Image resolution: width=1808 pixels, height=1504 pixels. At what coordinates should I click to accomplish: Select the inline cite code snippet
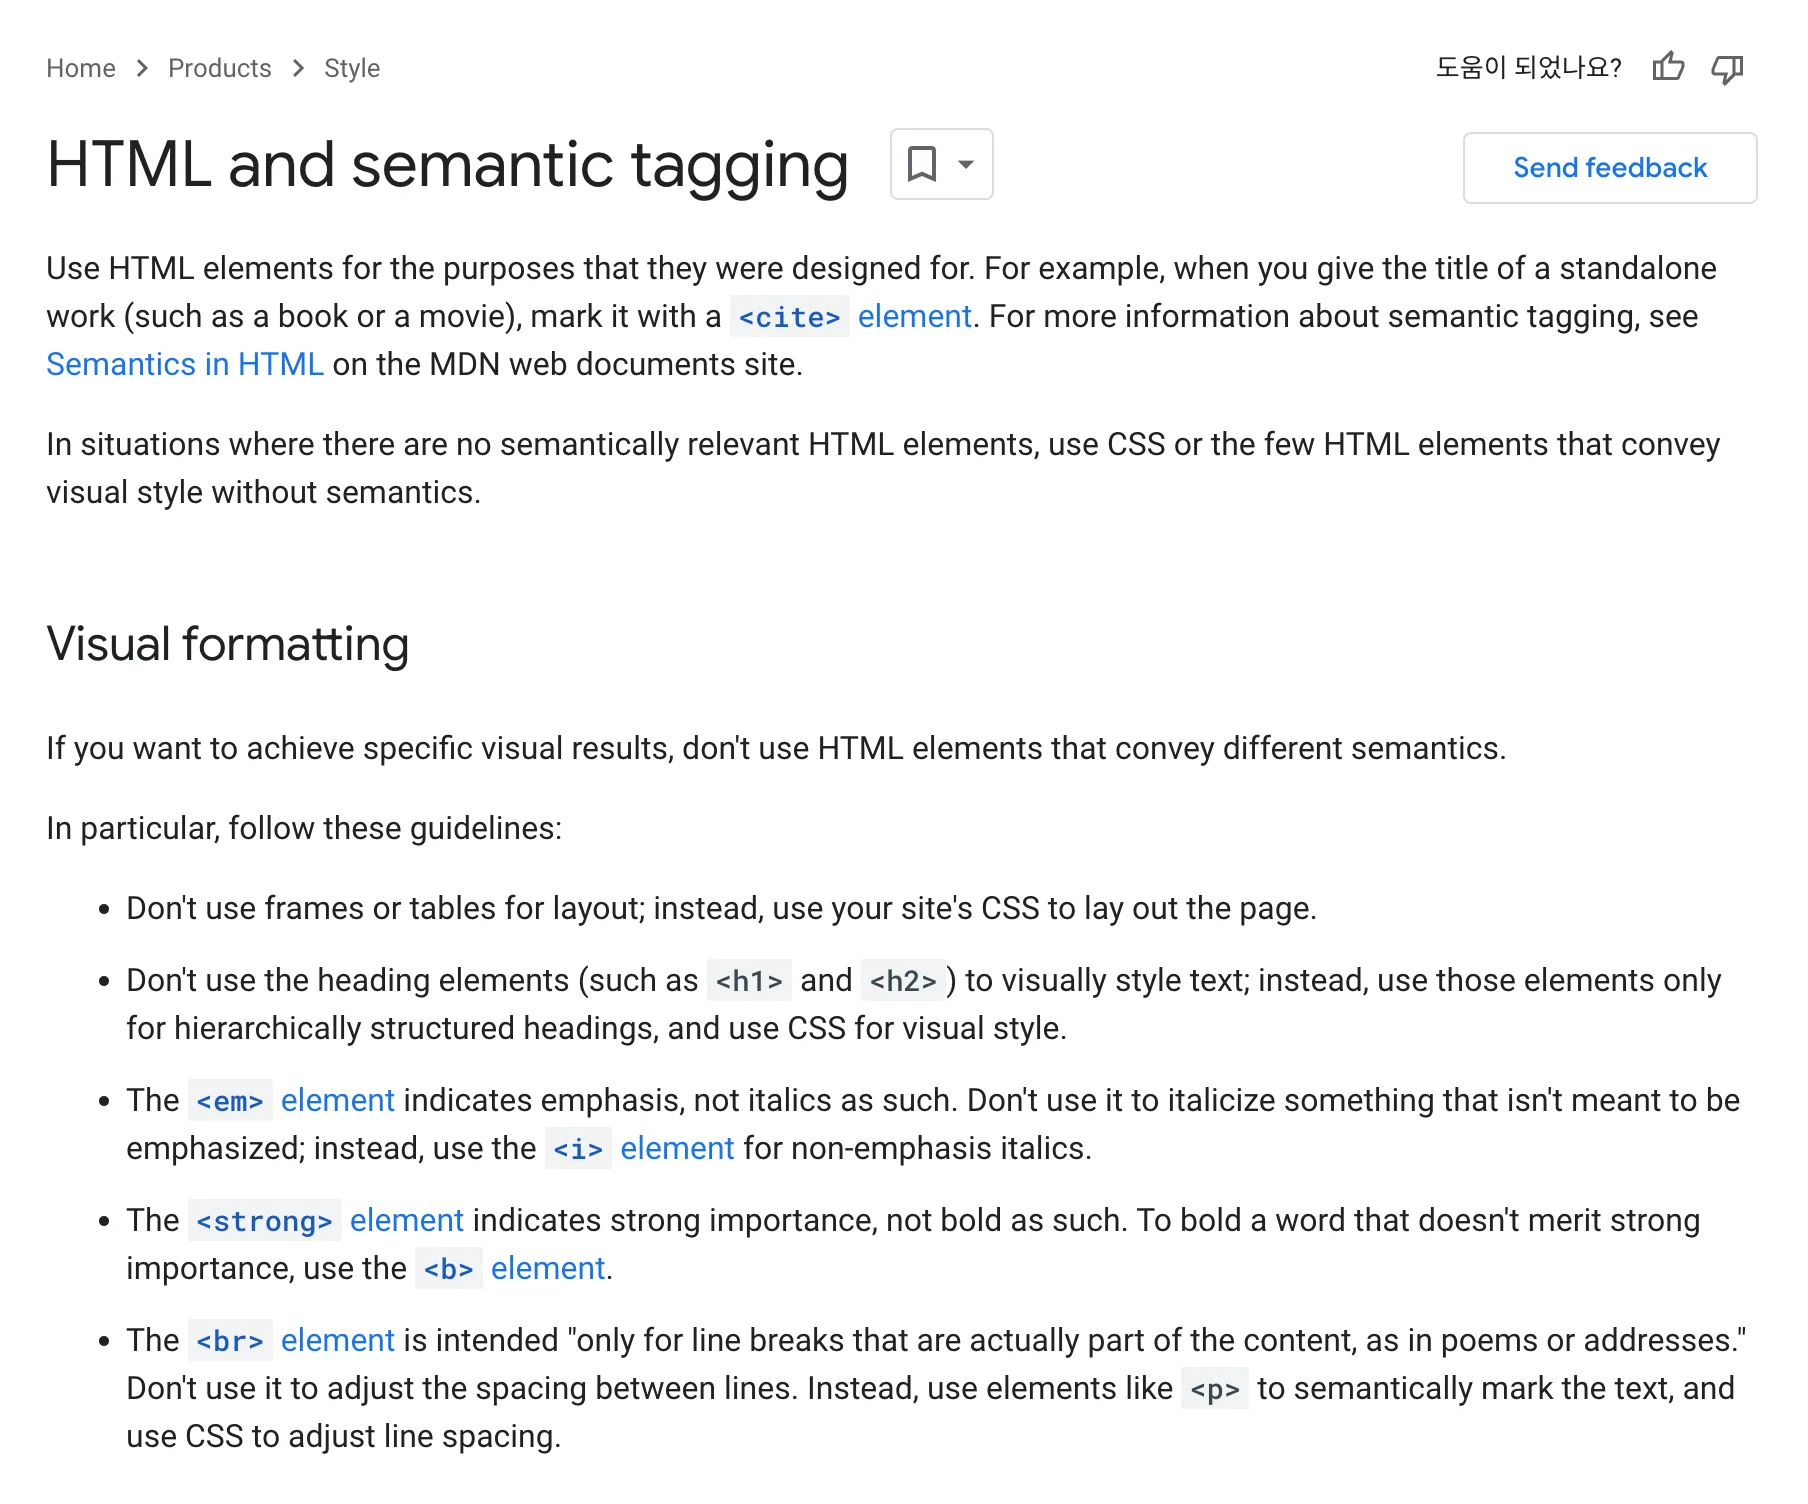tap(790, 317)
